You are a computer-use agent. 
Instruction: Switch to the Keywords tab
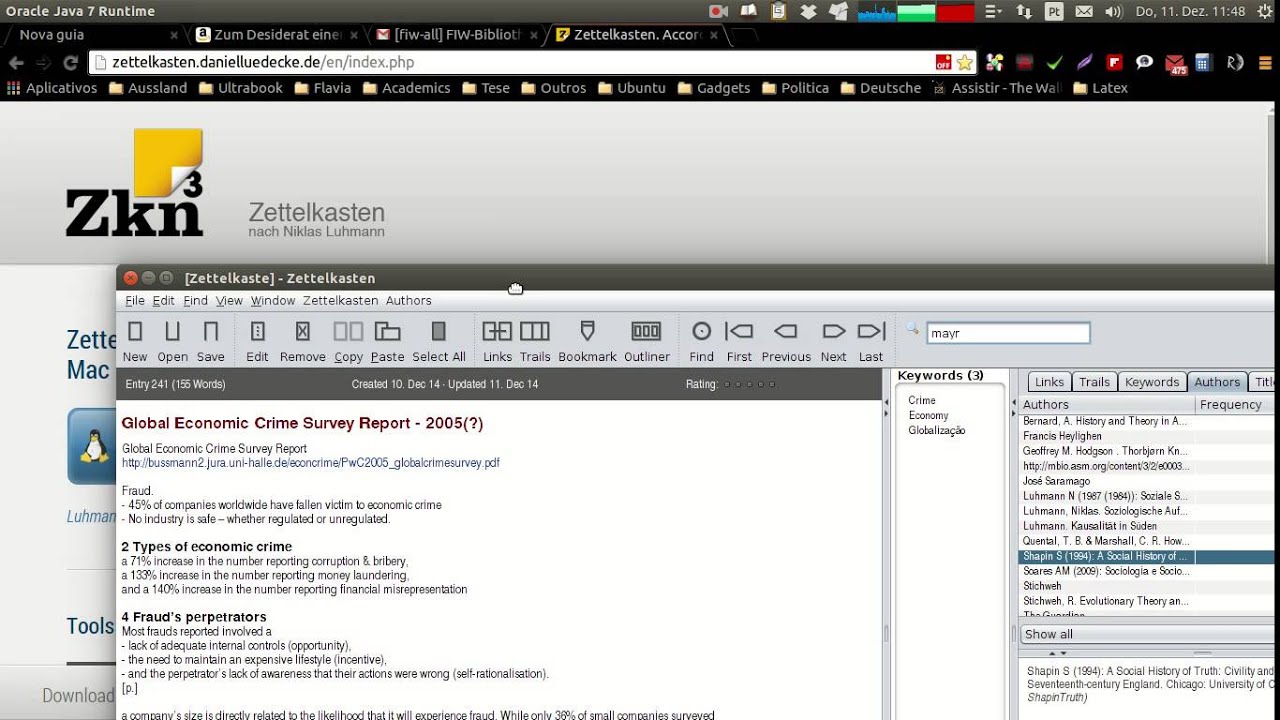coord(1152,382)
